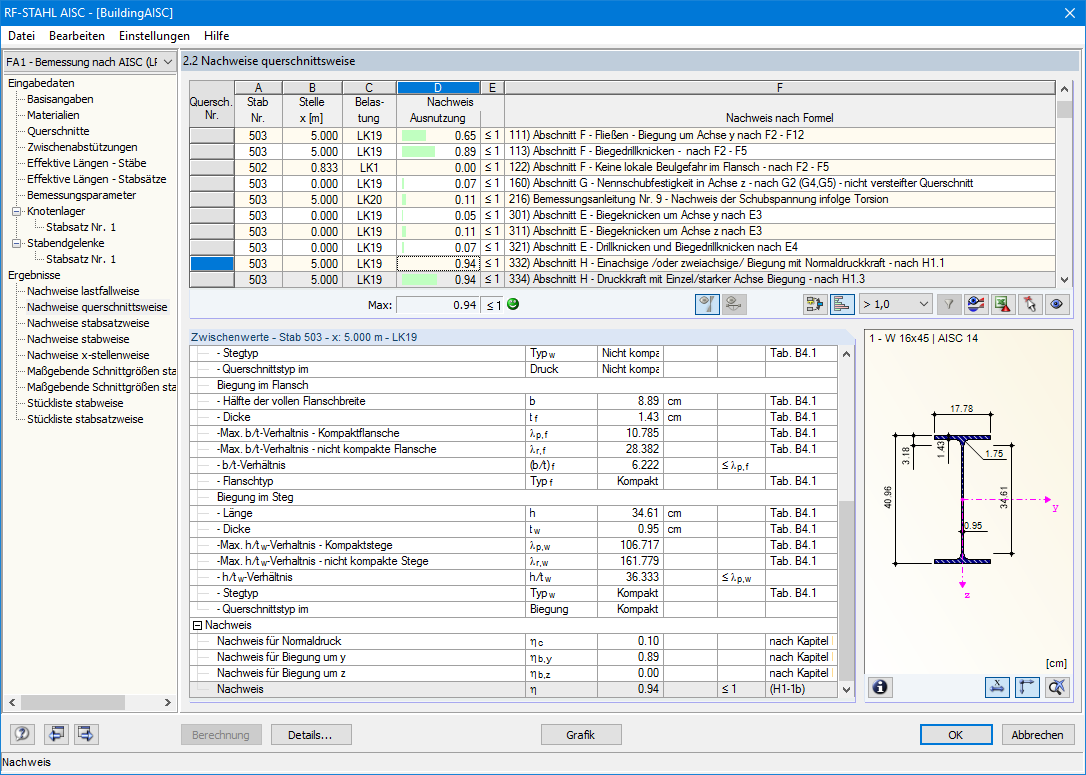The image size is (1086, 775).
Task: Open Nachweise lastfallweise results
Action: click(83, 291)
